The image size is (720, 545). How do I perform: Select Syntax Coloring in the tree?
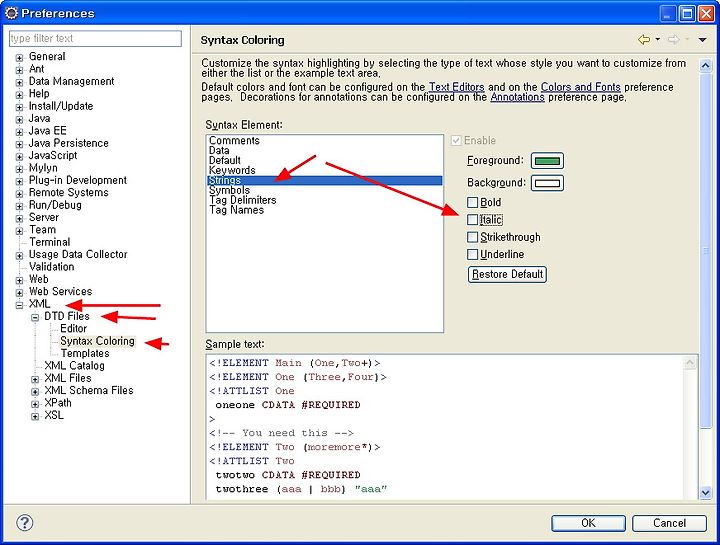click(97, 341)
